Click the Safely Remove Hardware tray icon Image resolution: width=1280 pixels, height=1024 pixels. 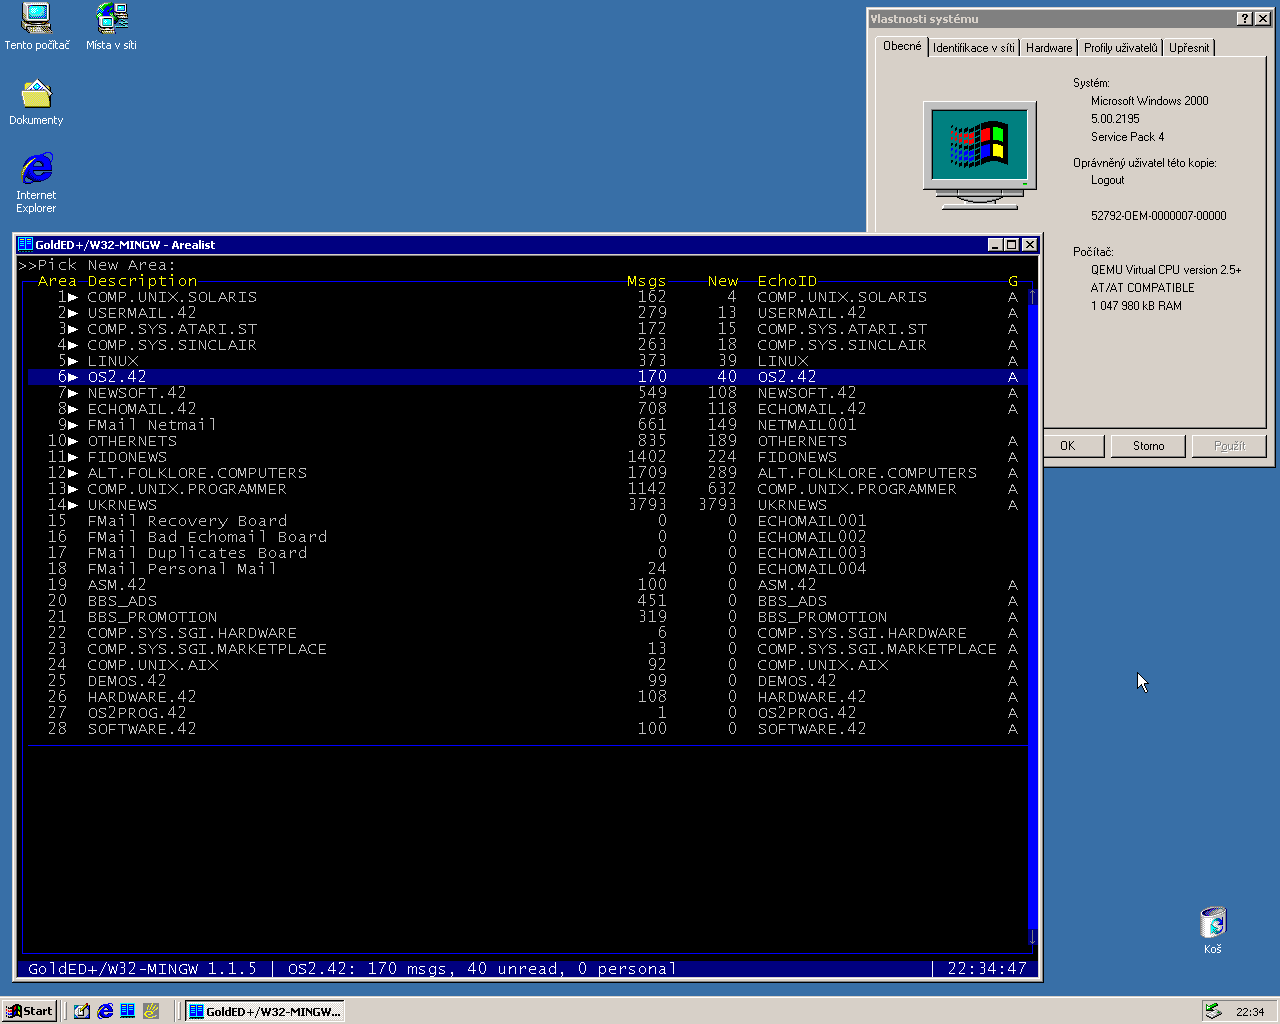[x=1213, y=1011]
